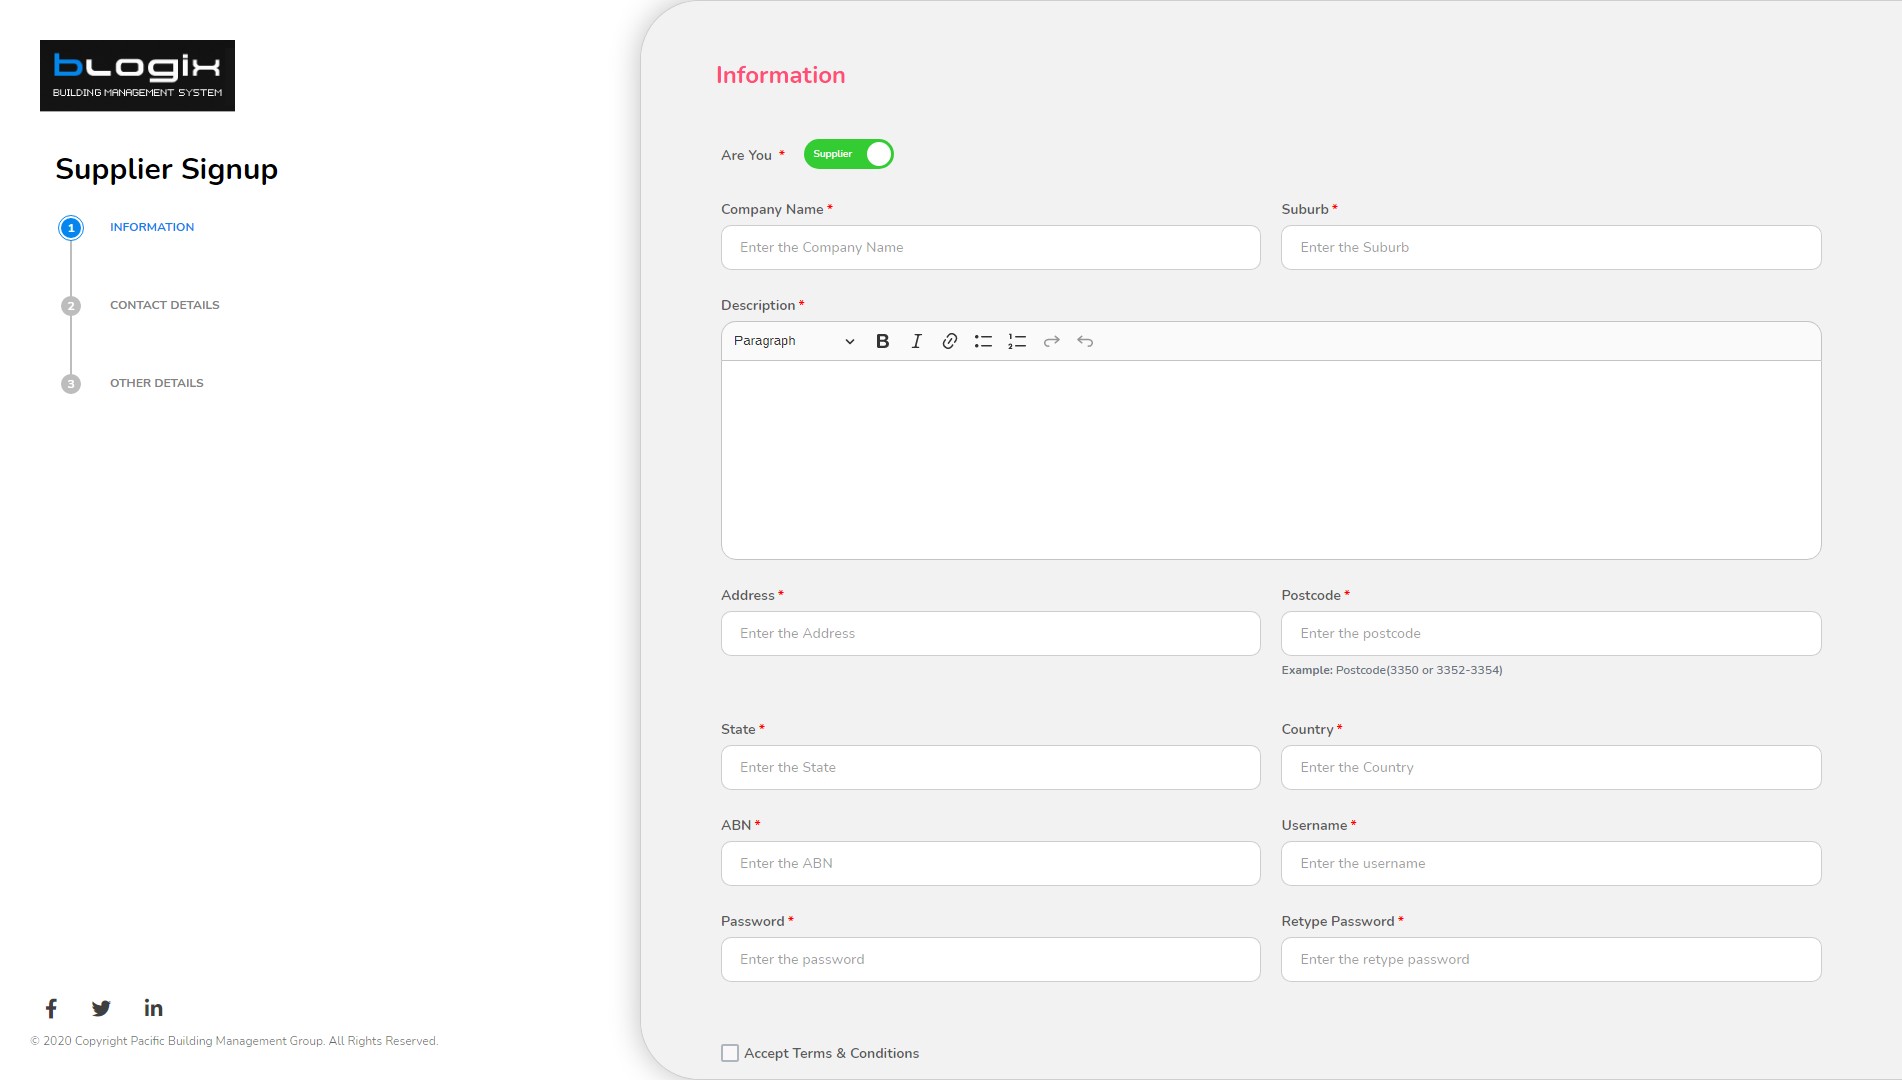1902x1080 pixels.
Task: Toggle the Supplier switch
Action: (x=848, y=154)
